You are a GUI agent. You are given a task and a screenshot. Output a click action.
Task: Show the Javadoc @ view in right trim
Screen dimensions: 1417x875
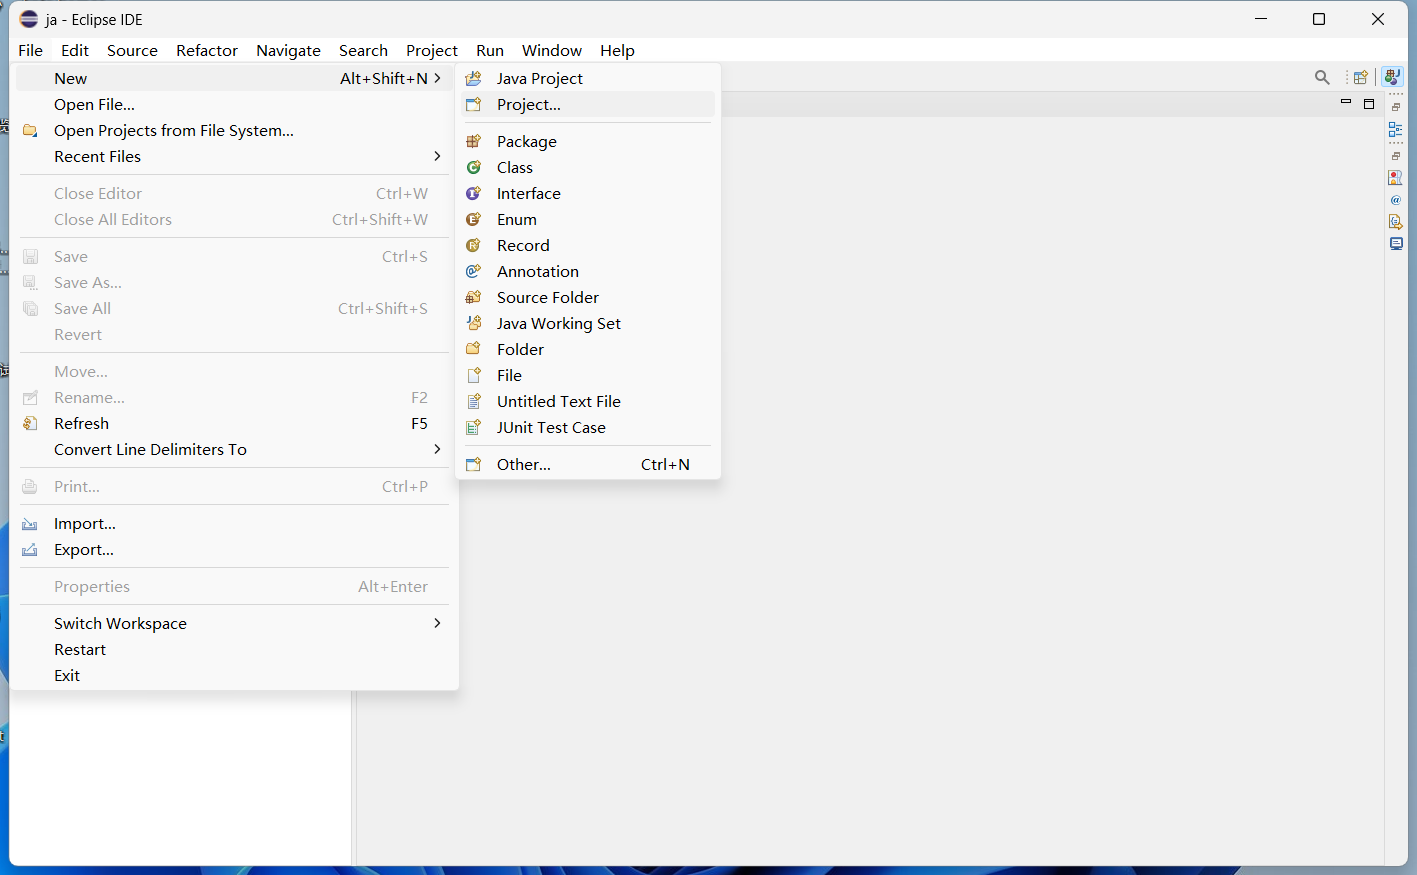1396,200
